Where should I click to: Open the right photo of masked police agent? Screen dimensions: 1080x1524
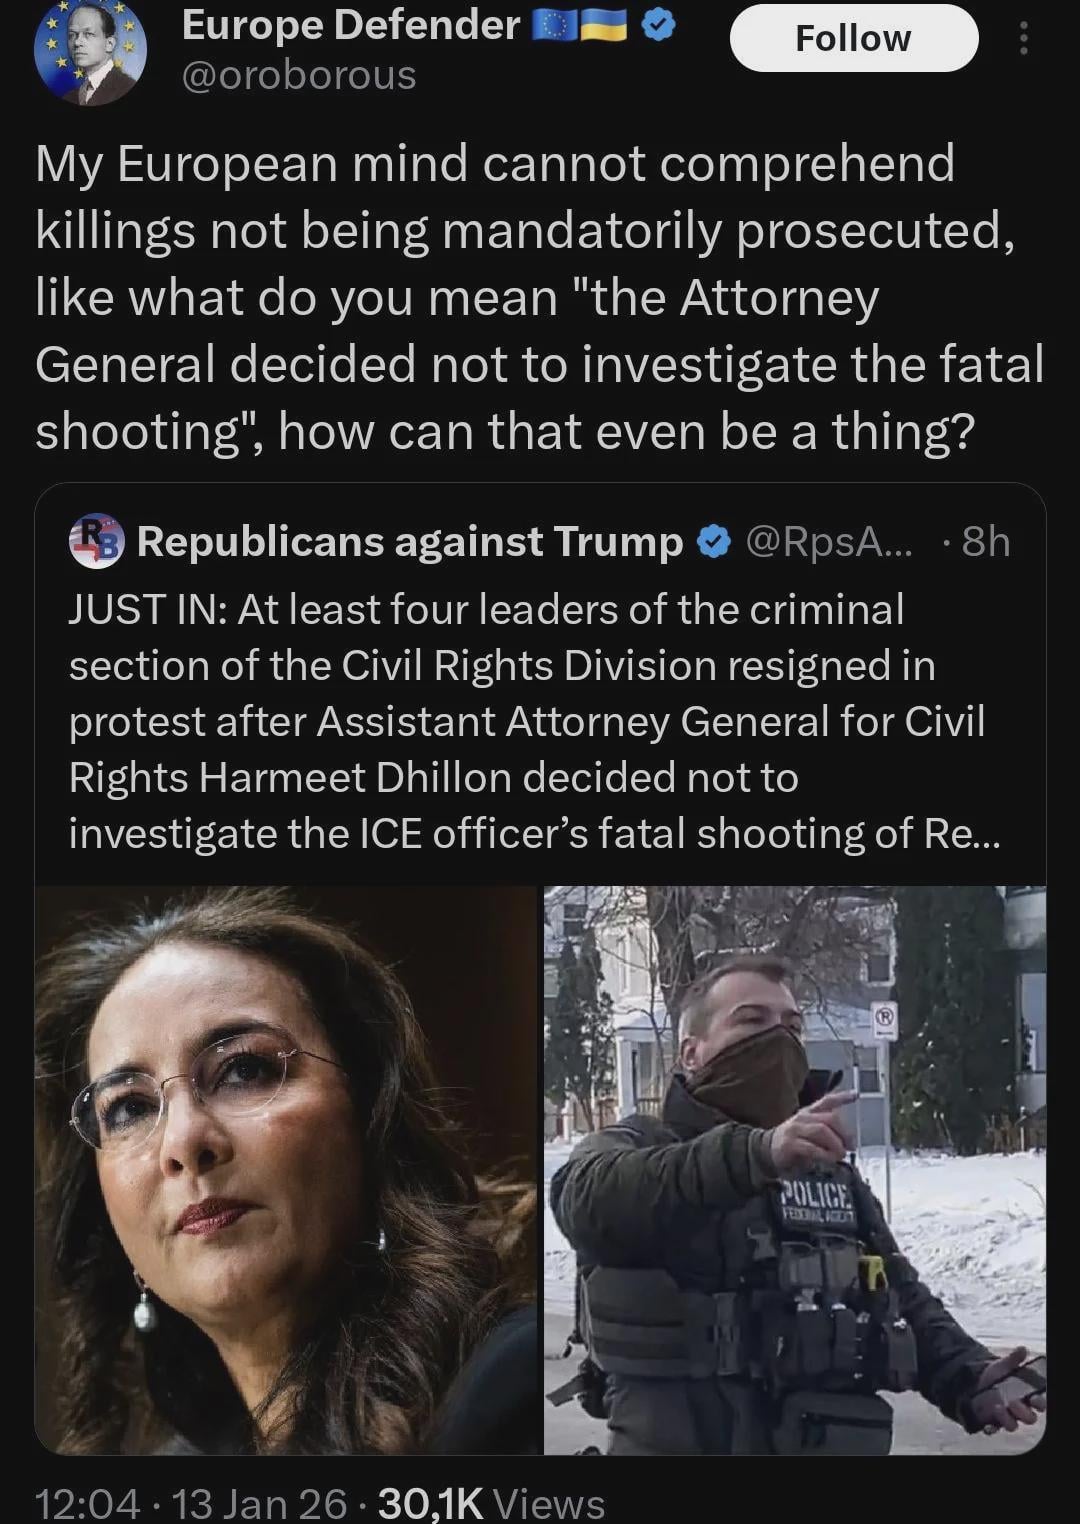pyautogui.click(x=794, y=1168)
